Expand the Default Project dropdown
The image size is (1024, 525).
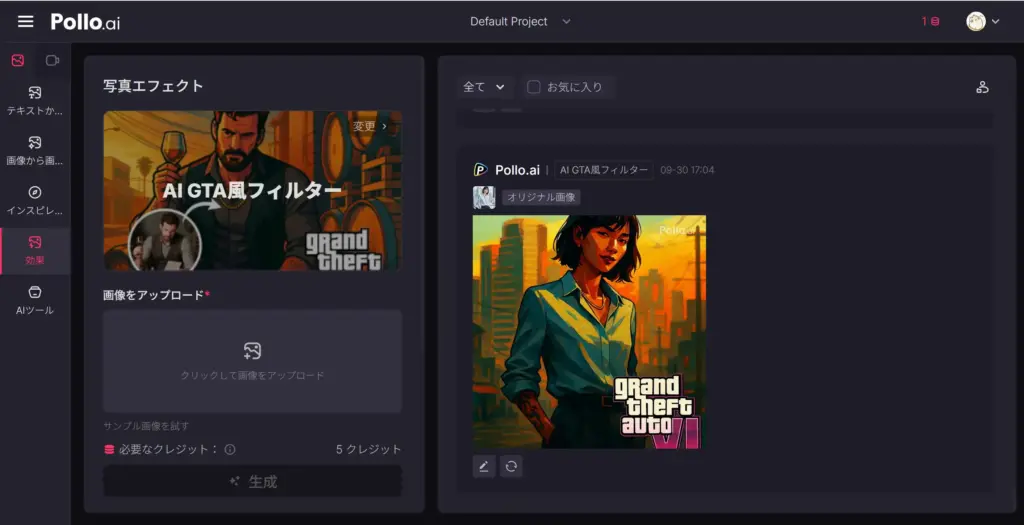tap(520, 21)
